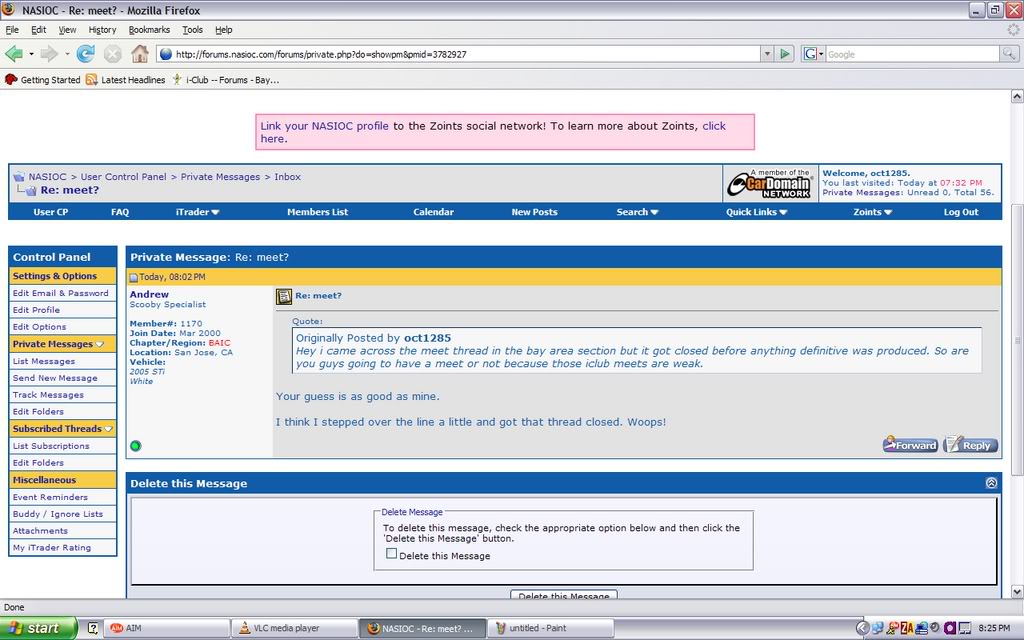Click the green Go arrow by the address bar
Image resolution: width=1024 pixels, height=640 pixels.
click(x=785, y=54)
